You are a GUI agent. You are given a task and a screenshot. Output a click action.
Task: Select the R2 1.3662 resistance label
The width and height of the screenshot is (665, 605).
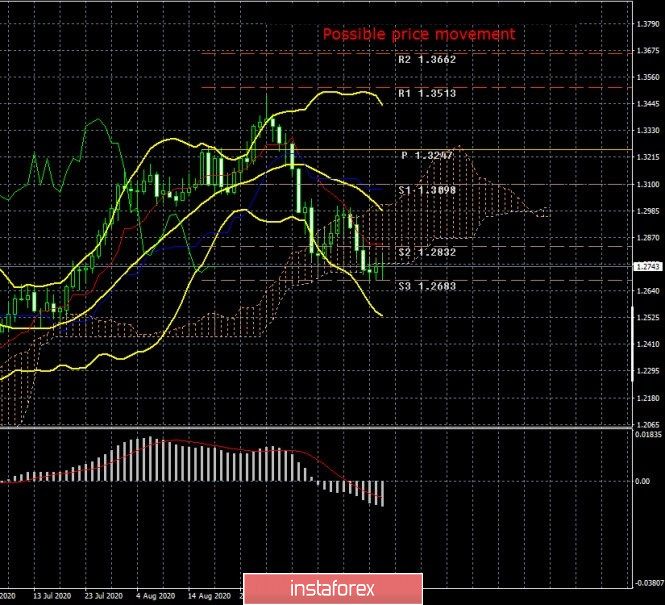point(427,59)
